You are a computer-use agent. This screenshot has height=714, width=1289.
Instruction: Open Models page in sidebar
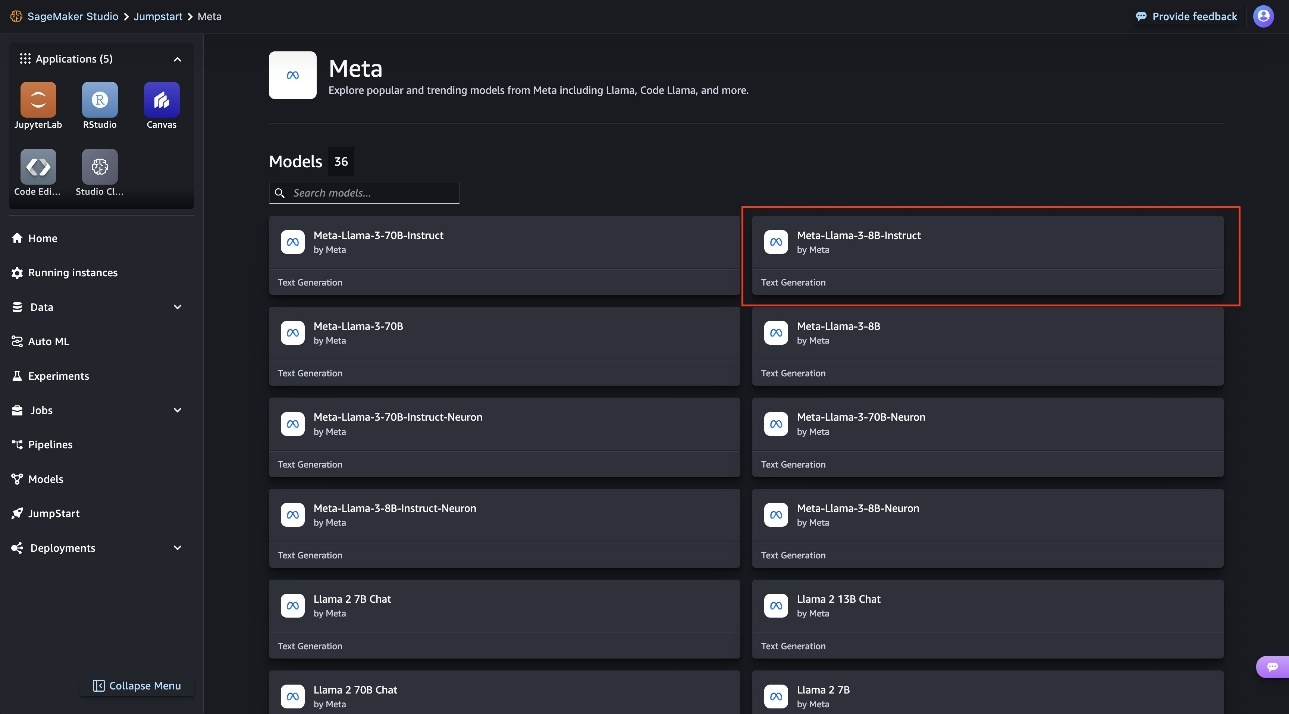click(x=46, y=479)
